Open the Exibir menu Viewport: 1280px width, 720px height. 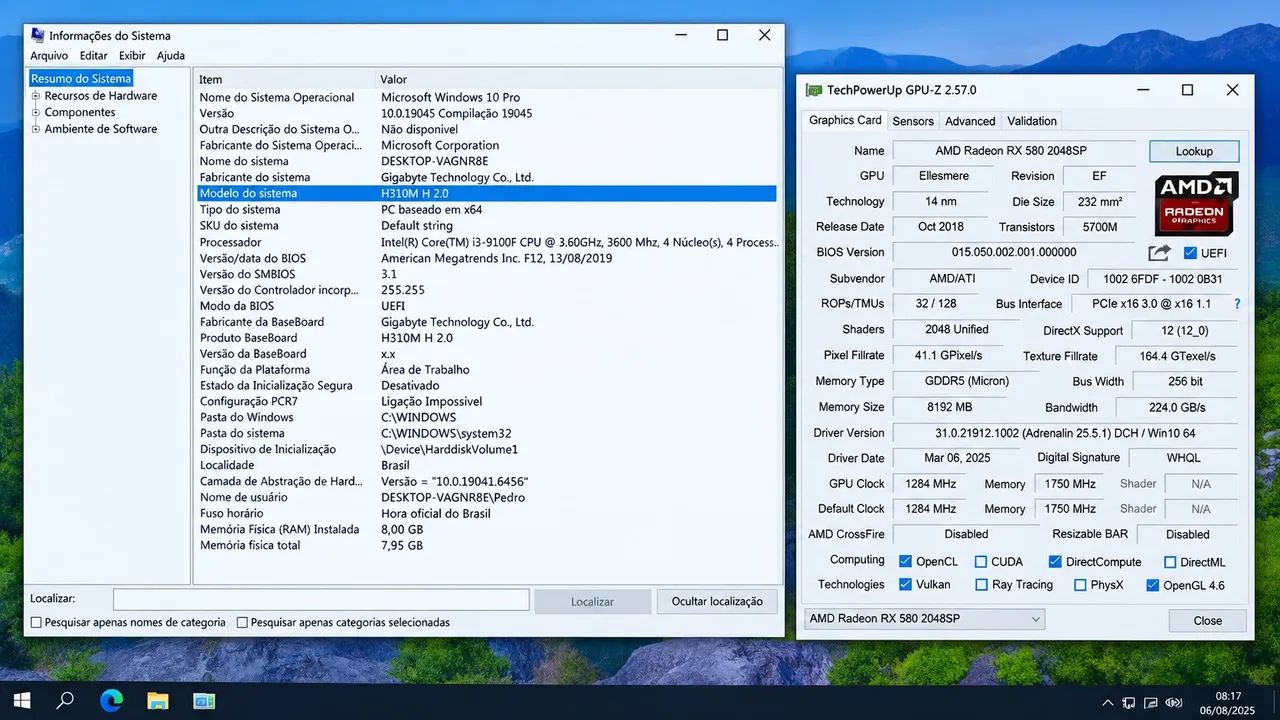132,56
